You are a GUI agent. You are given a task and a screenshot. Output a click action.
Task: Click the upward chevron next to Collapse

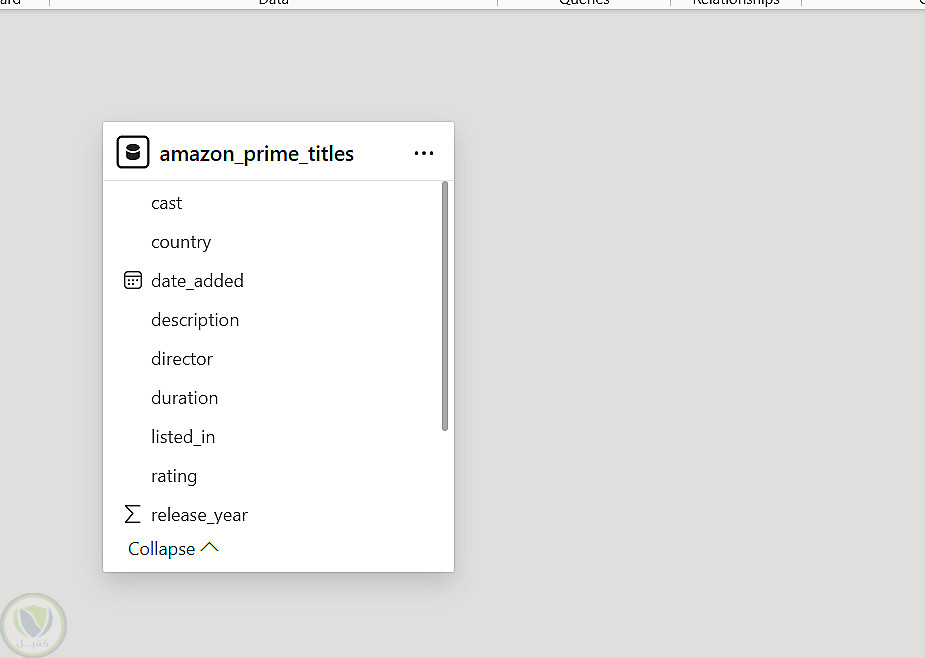click(209, 548)
